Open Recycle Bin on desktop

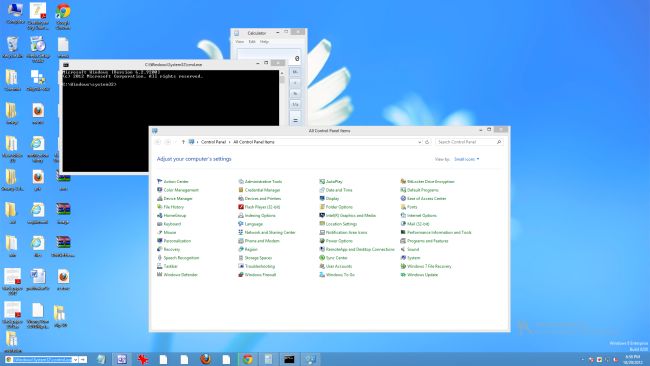pos(12,47)
